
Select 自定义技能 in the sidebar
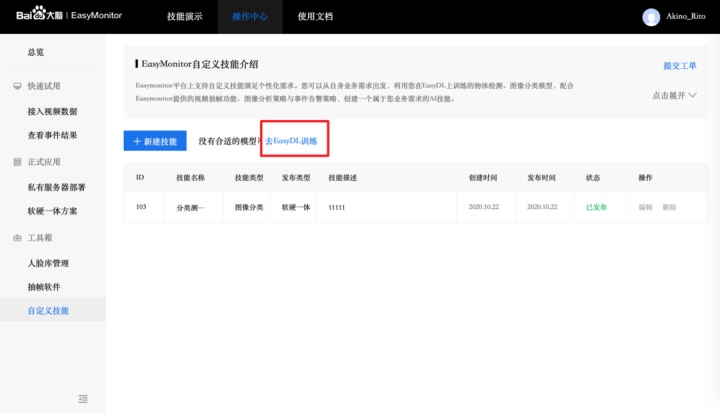48,311
